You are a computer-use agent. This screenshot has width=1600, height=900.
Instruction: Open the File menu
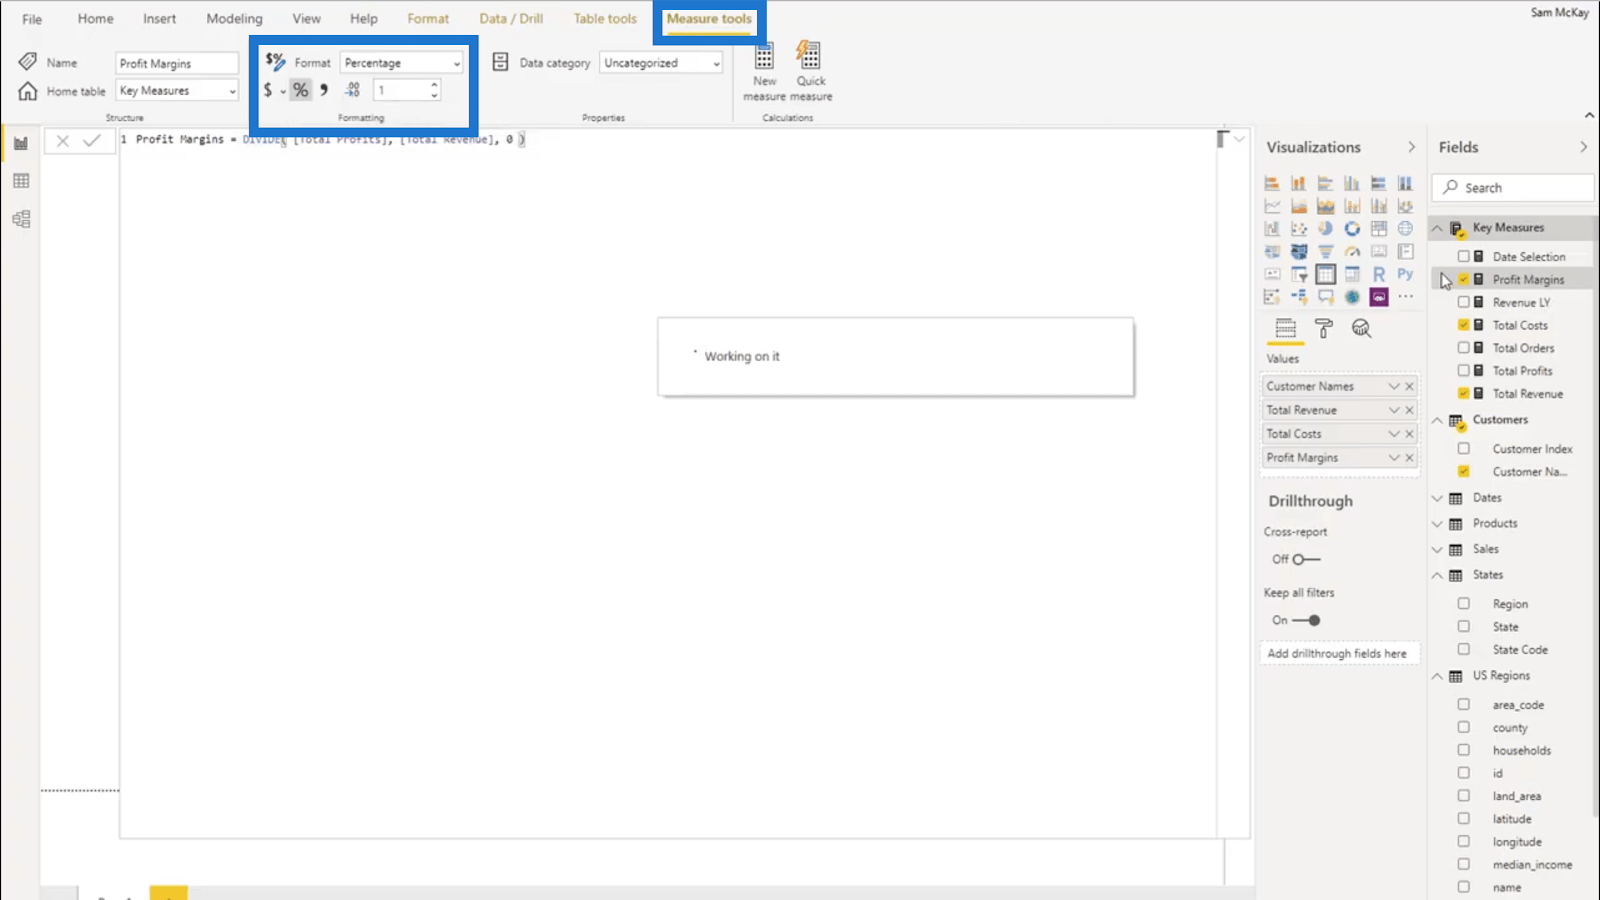point(32,19)
